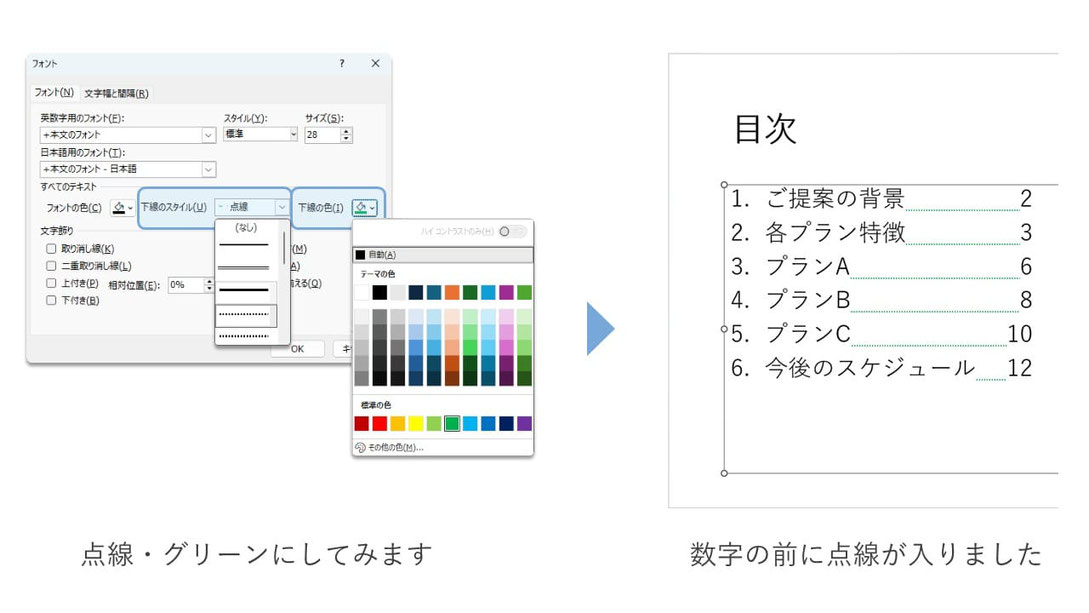Check the 下付き(B) checkbox
This screenshot has height=613, width=1089.
click(x=51, y=301)
